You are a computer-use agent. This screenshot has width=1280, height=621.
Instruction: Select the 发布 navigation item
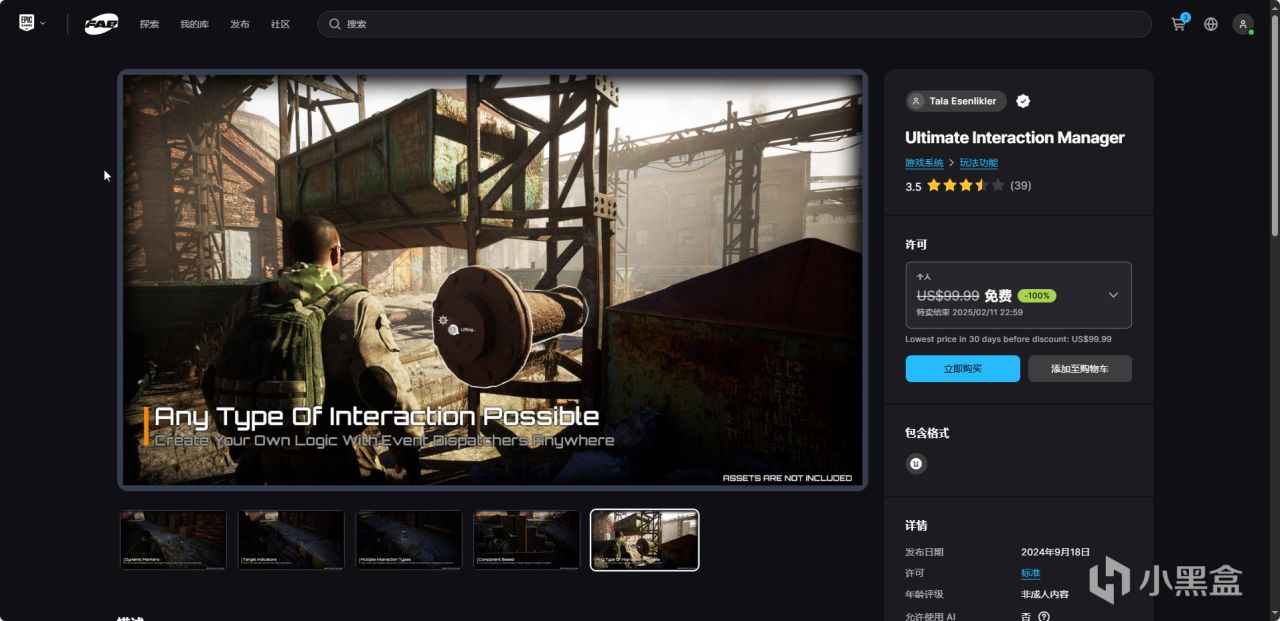pyautogui.click(x=240, y=24)
